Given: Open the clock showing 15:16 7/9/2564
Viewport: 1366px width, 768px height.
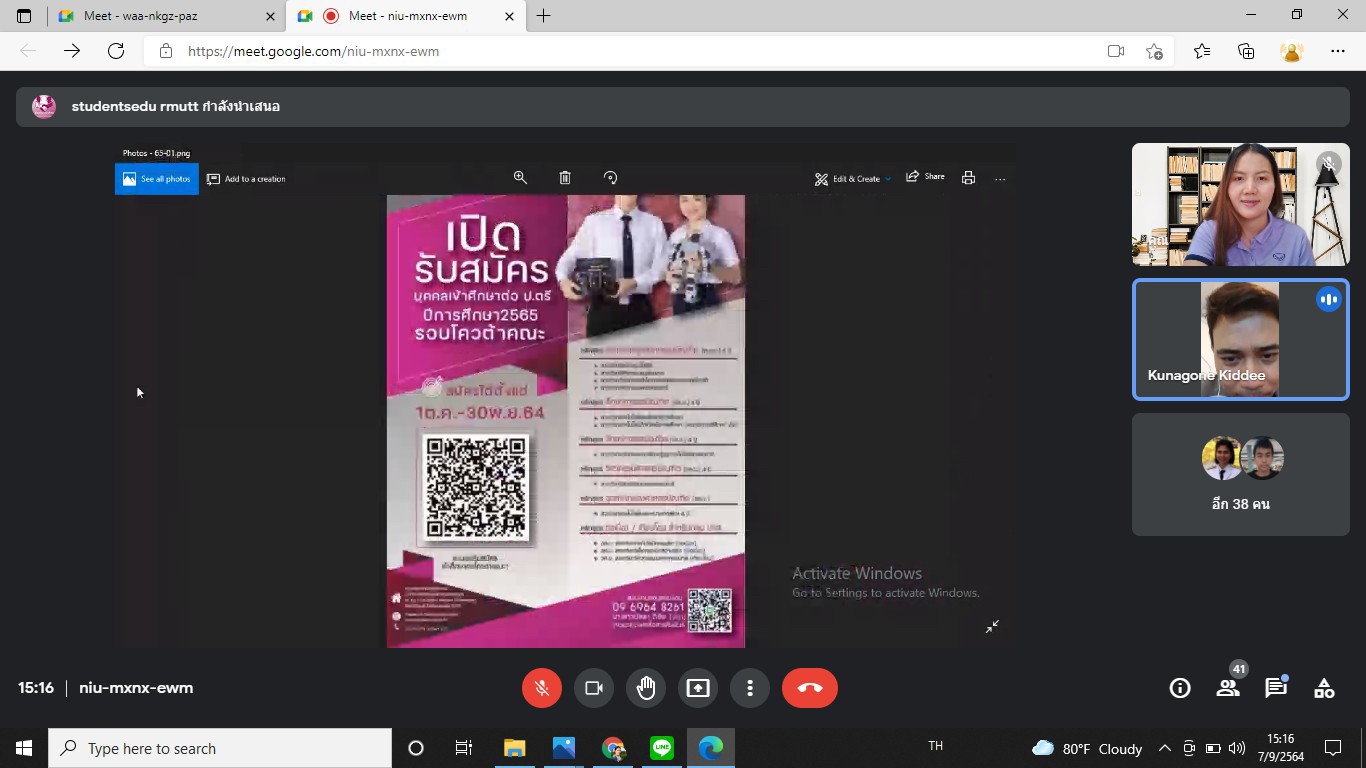Looking at the screenshot, I should [x=1280, y=748].
